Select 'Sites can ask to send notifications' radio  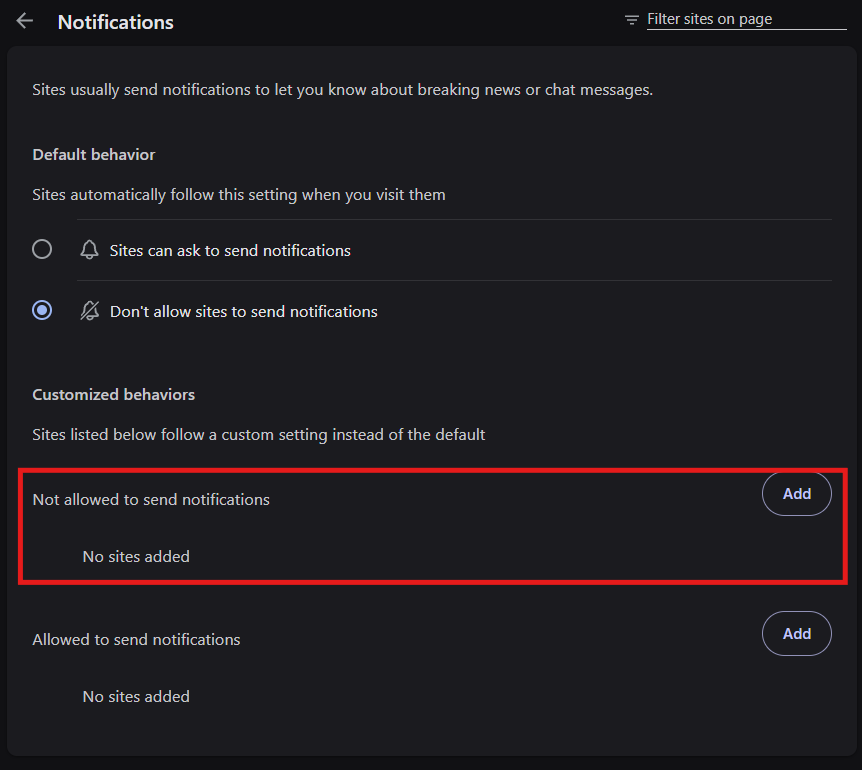(42, 250)
